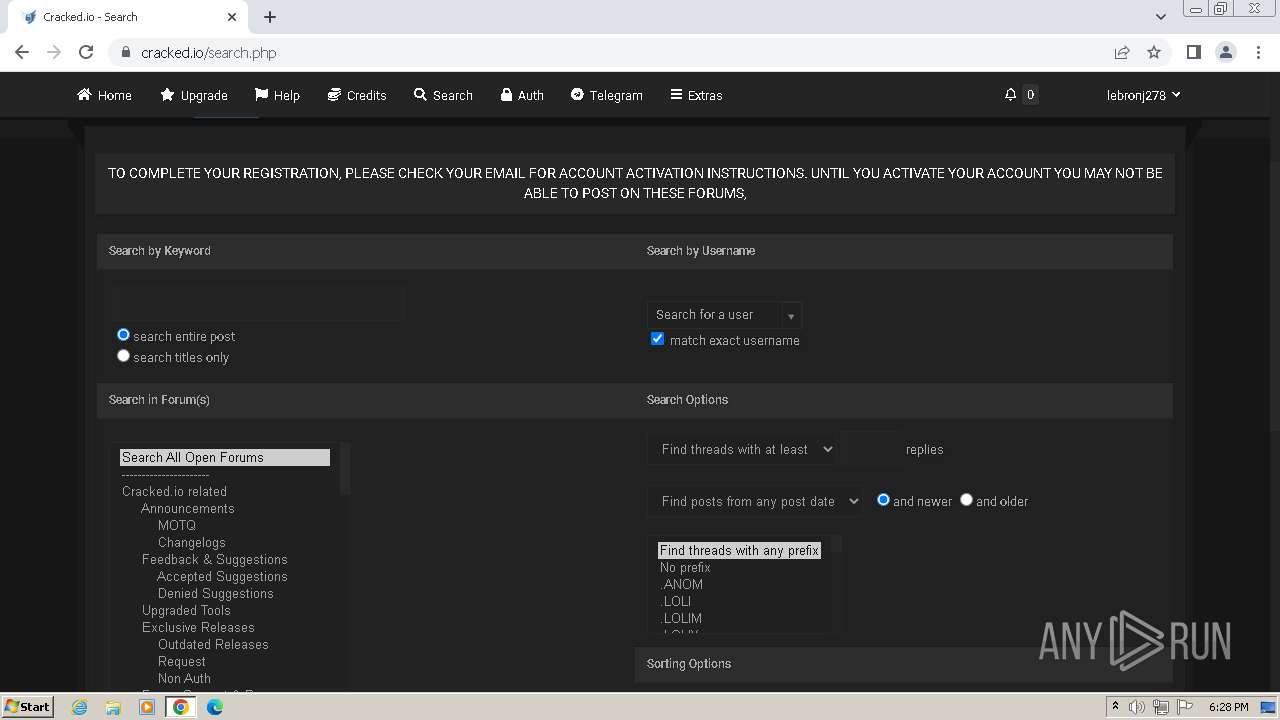Select Denied Suggestions forum

coord(215,593)
